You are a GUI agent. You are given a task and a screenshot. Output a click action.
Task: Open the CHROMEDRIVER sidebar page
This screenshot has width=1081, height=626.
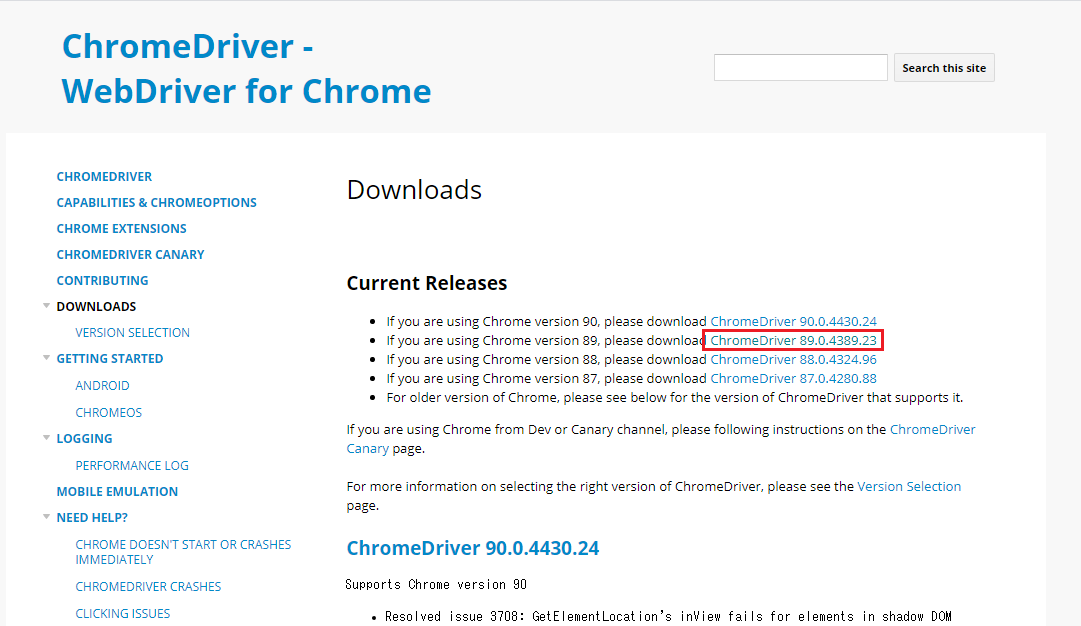point(104,176)
